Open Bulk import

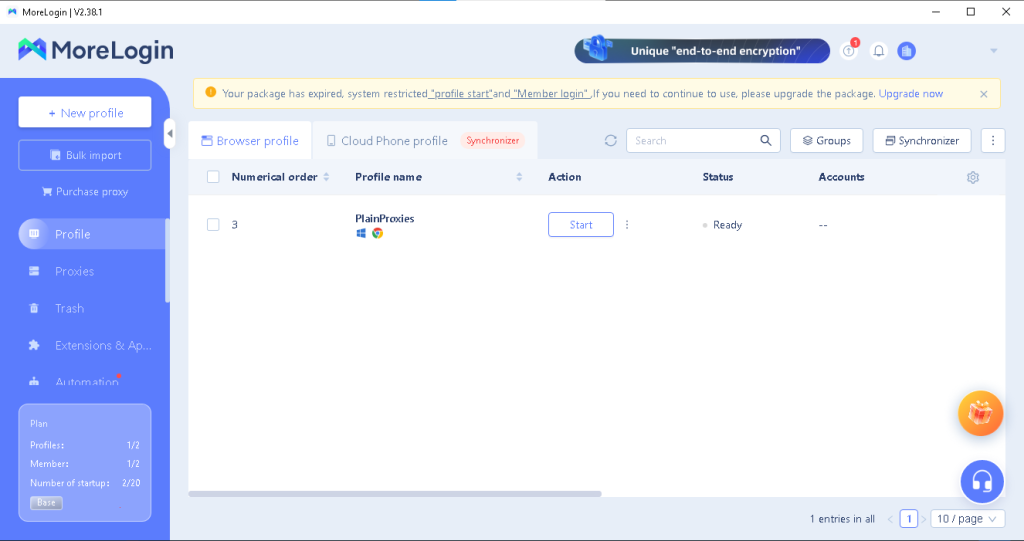(85, 155)
